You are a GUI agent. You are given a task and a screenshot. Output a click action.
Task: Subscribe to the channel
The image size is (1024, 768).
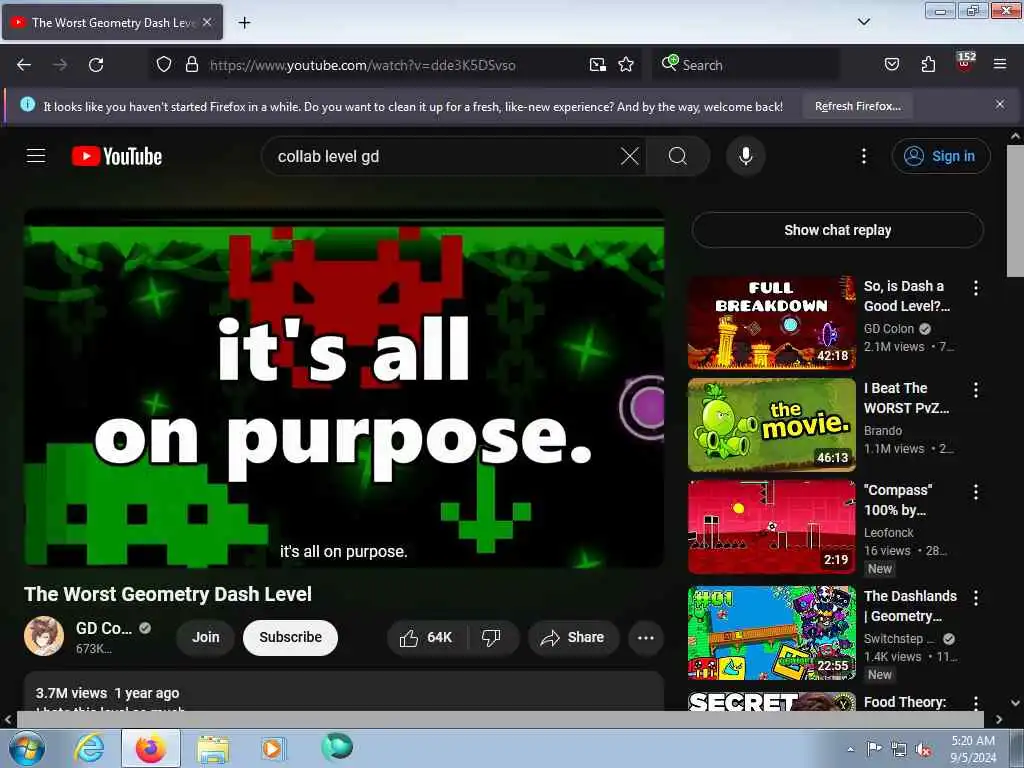click(290, 637)
